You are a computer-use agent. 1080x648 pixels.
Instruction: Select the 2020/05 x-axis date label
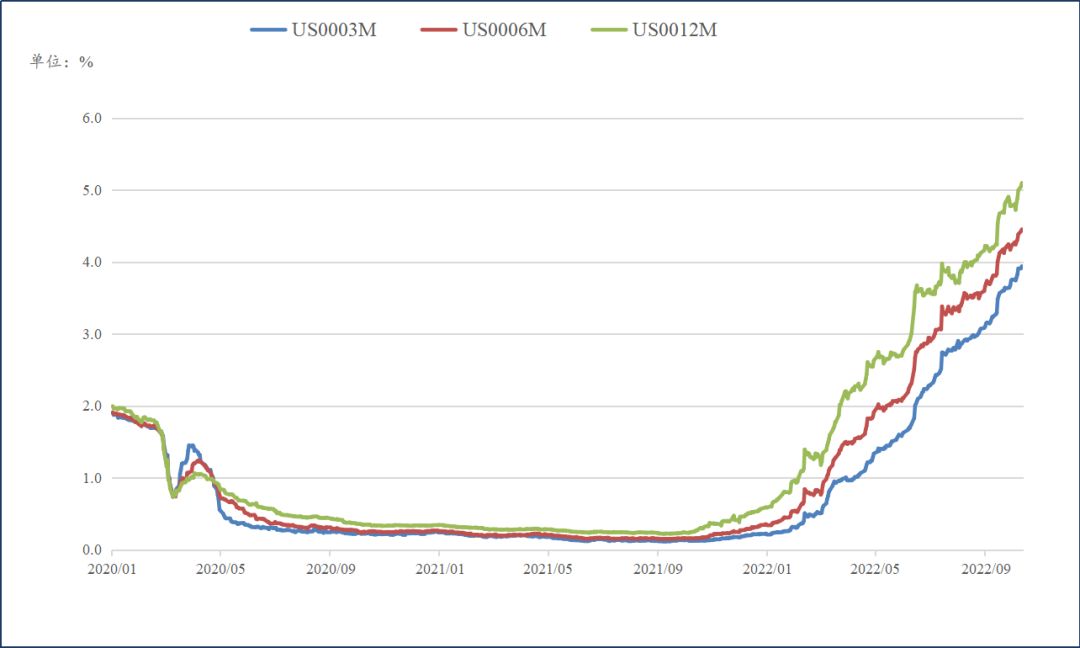click(220, 569)
